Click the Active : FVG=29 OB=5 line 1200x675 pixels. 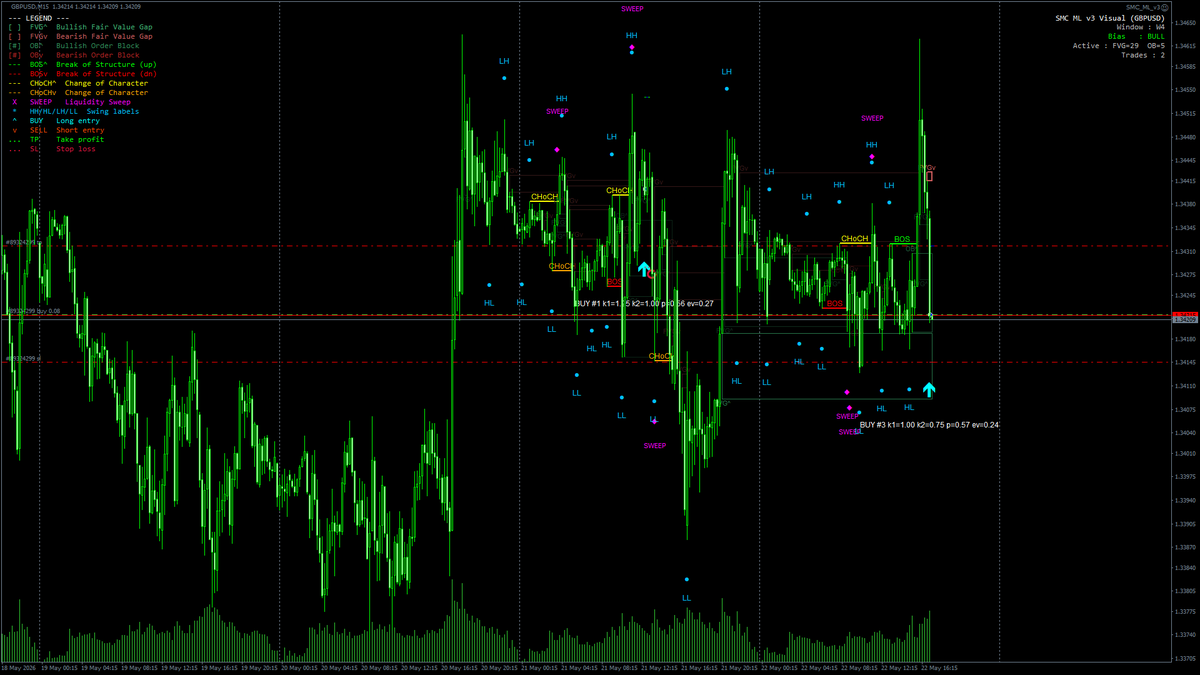[x=1119, y=46]
